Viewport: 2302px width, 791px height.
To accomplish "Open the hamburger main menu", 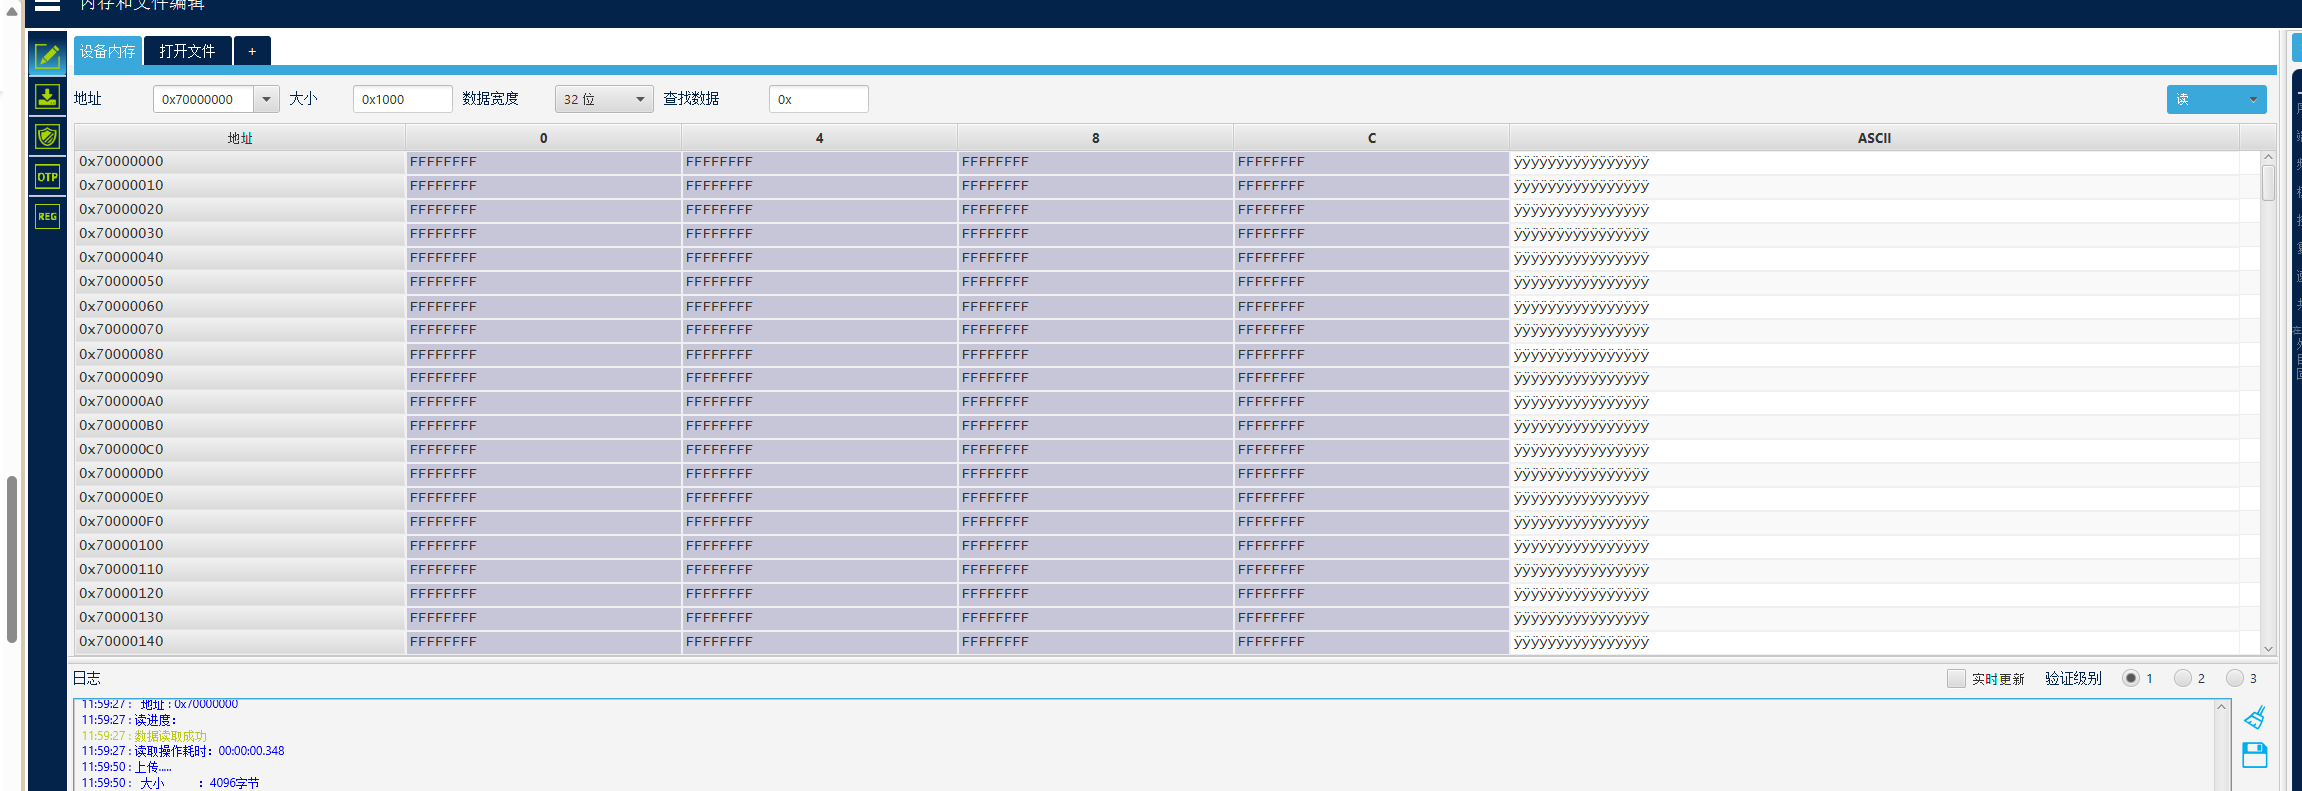I will point(47,5).
